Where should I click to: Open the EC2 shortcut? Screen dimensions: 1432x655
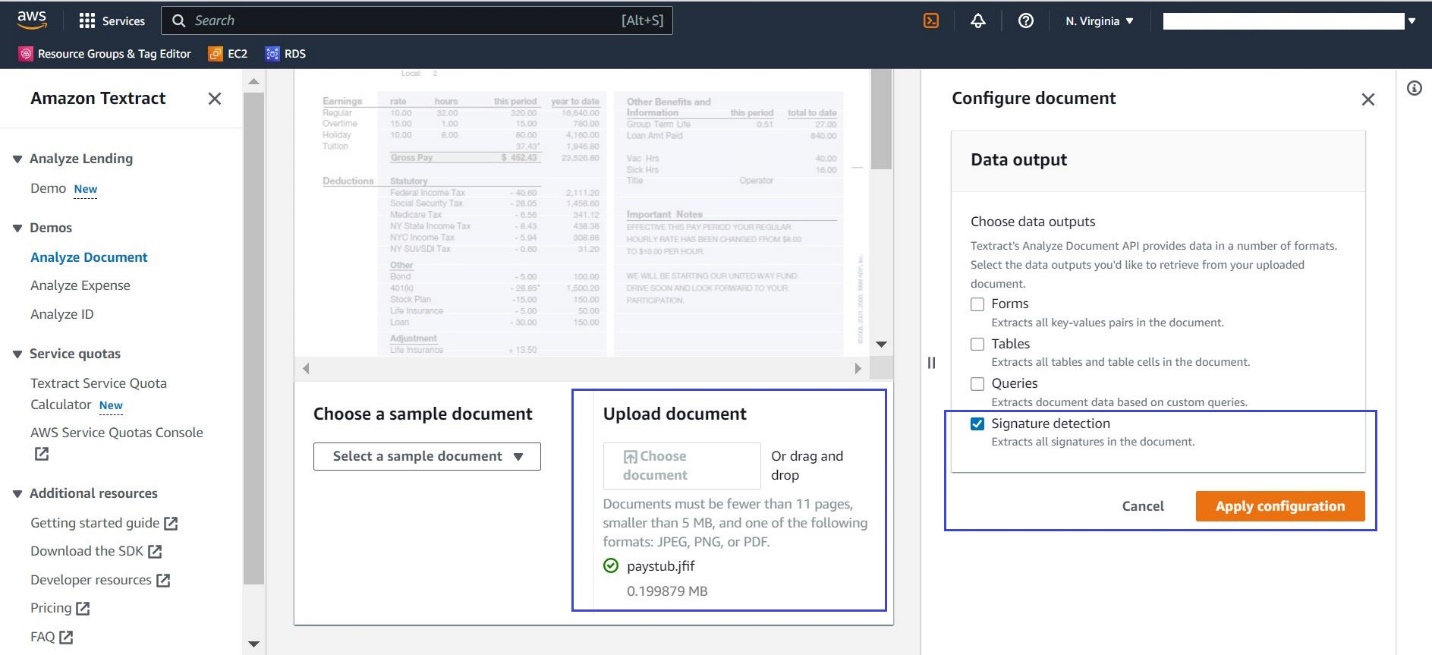tap(227, 54)
